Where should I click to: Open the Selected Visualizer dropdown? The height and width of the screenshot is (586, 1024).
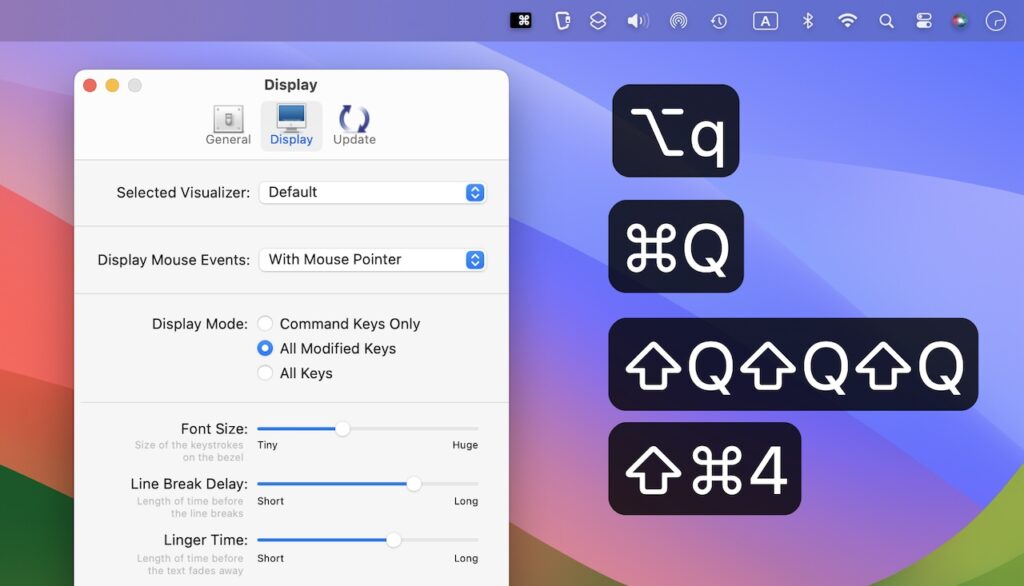pos(372,192)
